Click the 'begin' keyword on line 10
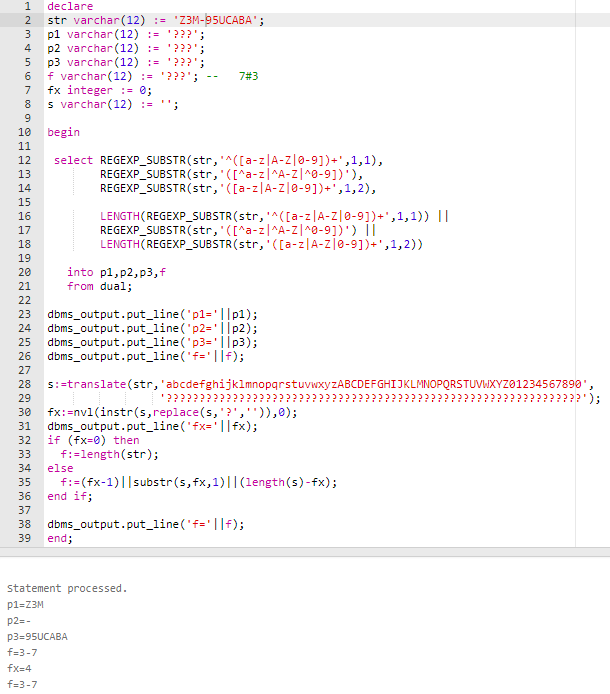 (63, 132)
